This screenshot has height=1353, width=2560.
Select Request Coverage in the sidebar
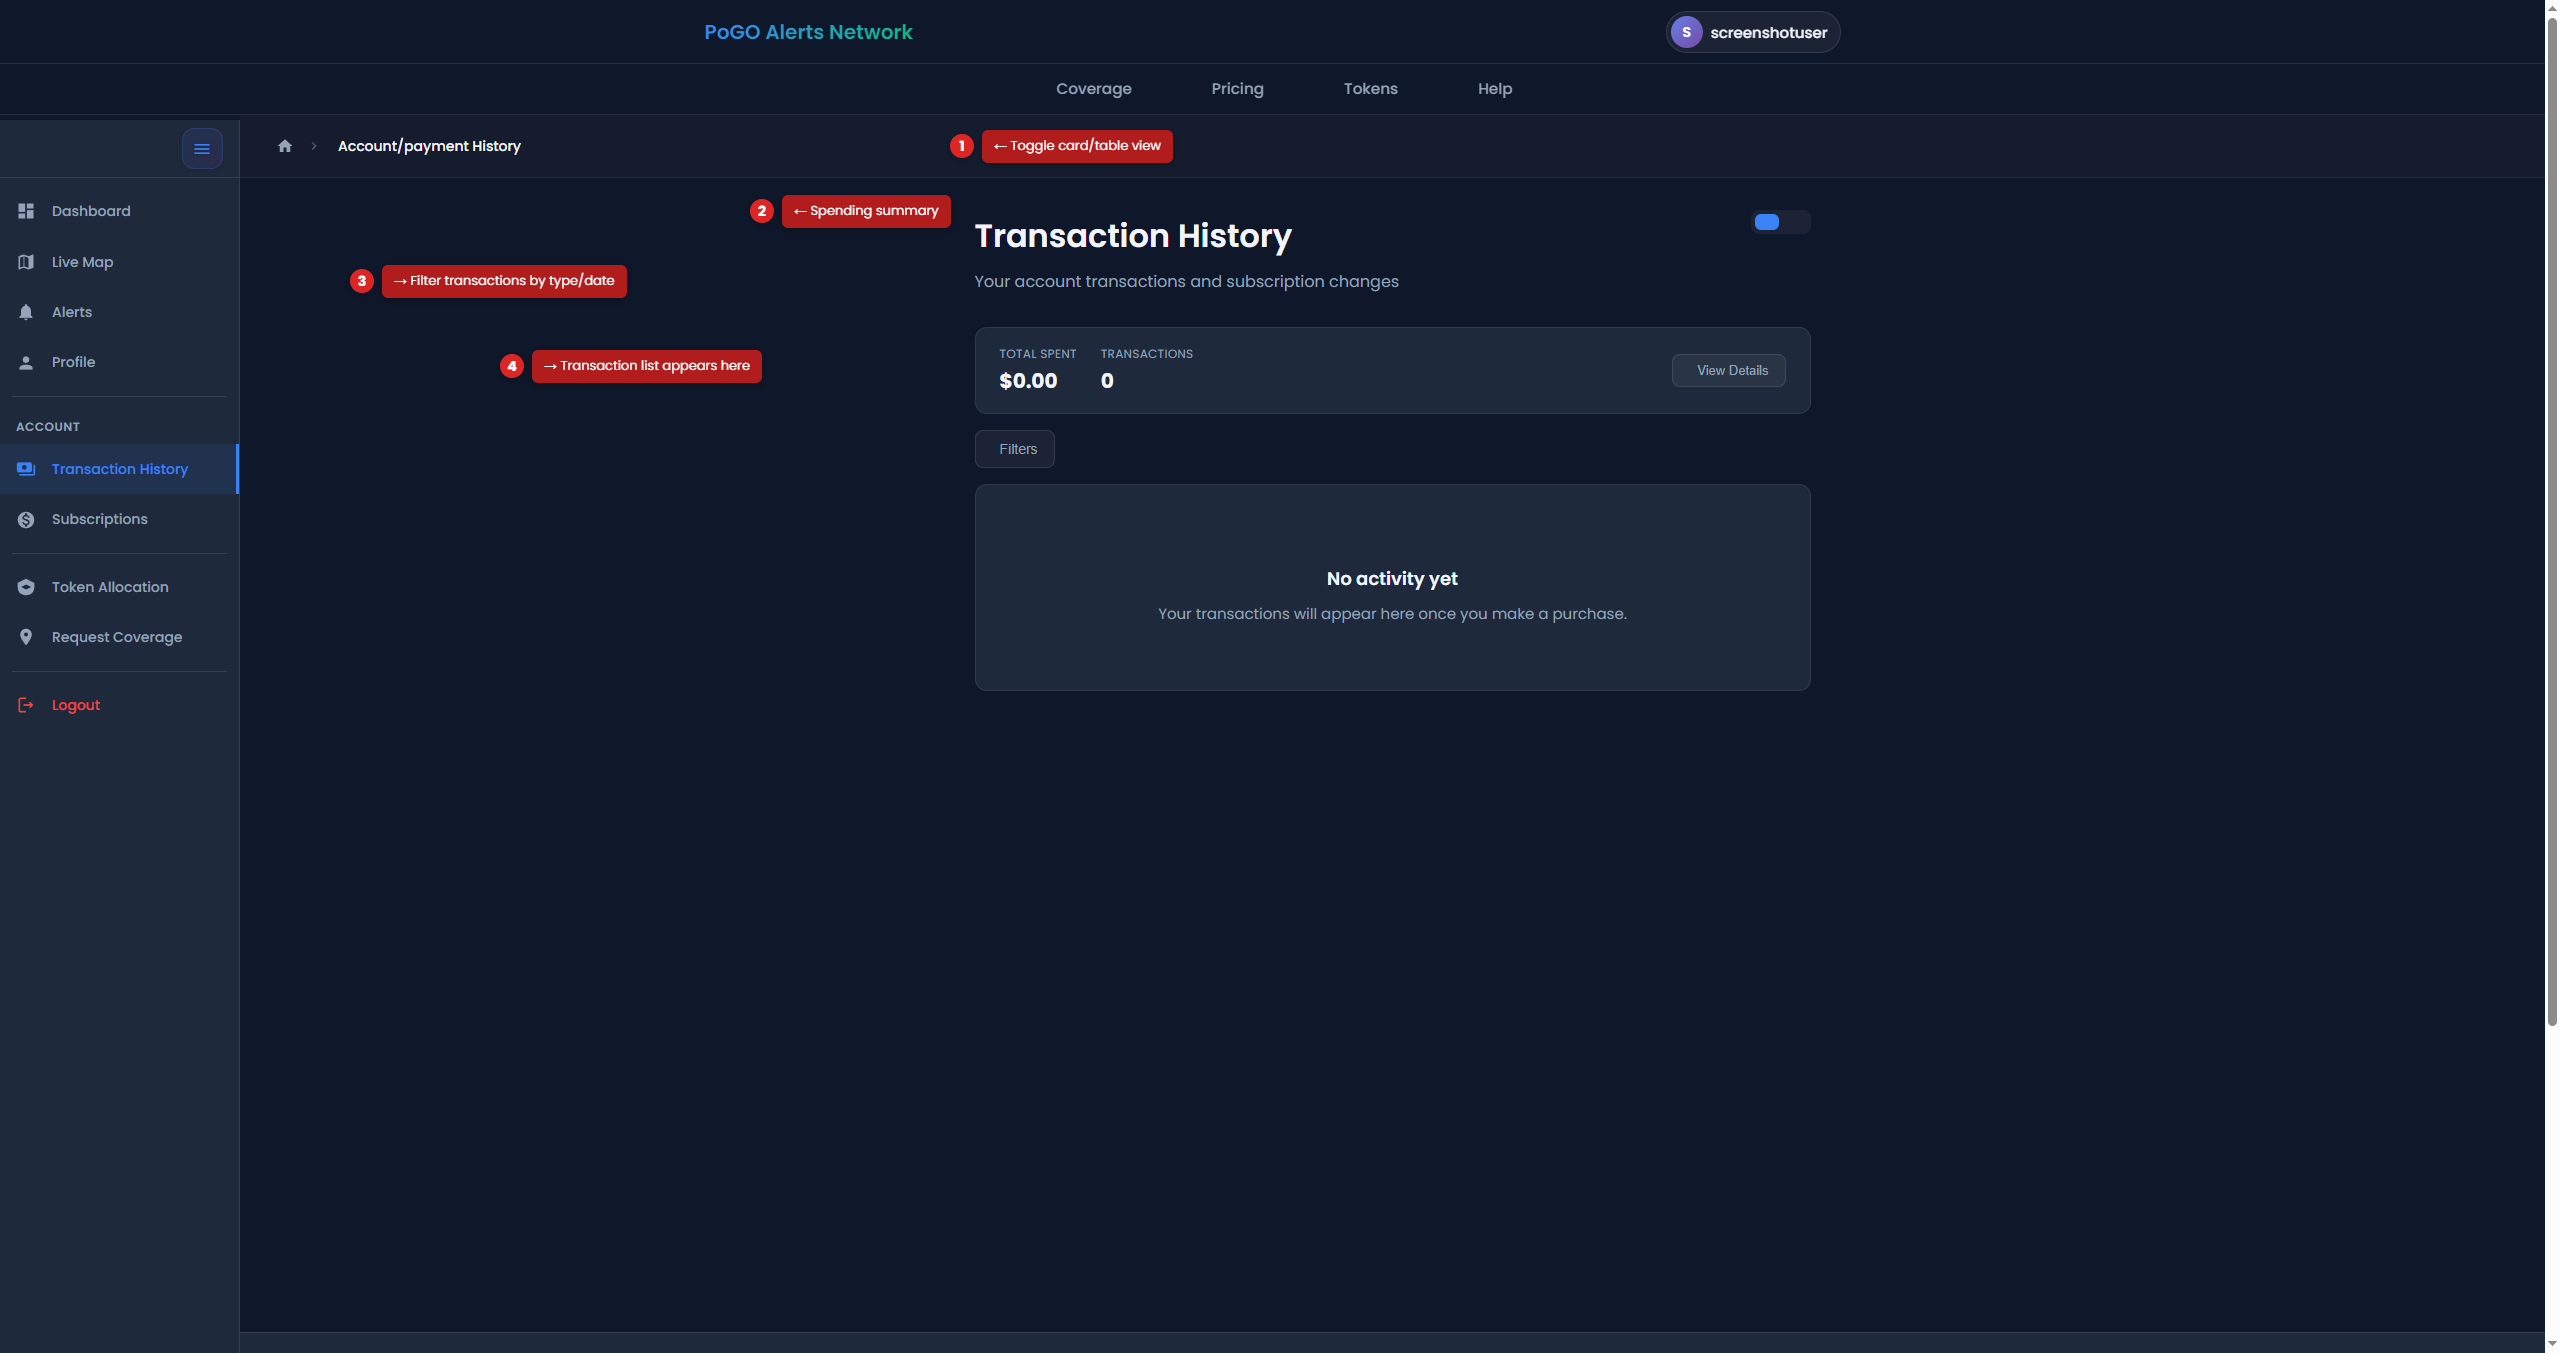(119, 637)
